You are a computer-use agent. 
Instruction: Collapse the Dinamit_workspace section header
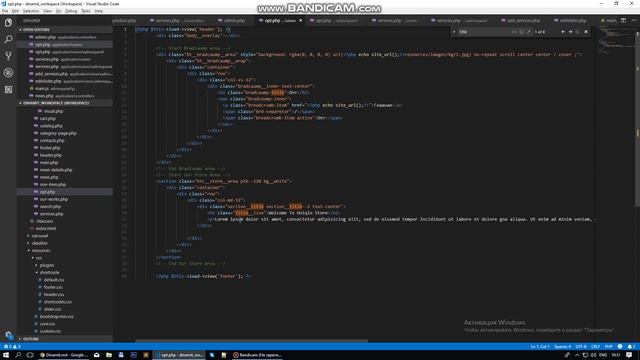click(64, 103)
